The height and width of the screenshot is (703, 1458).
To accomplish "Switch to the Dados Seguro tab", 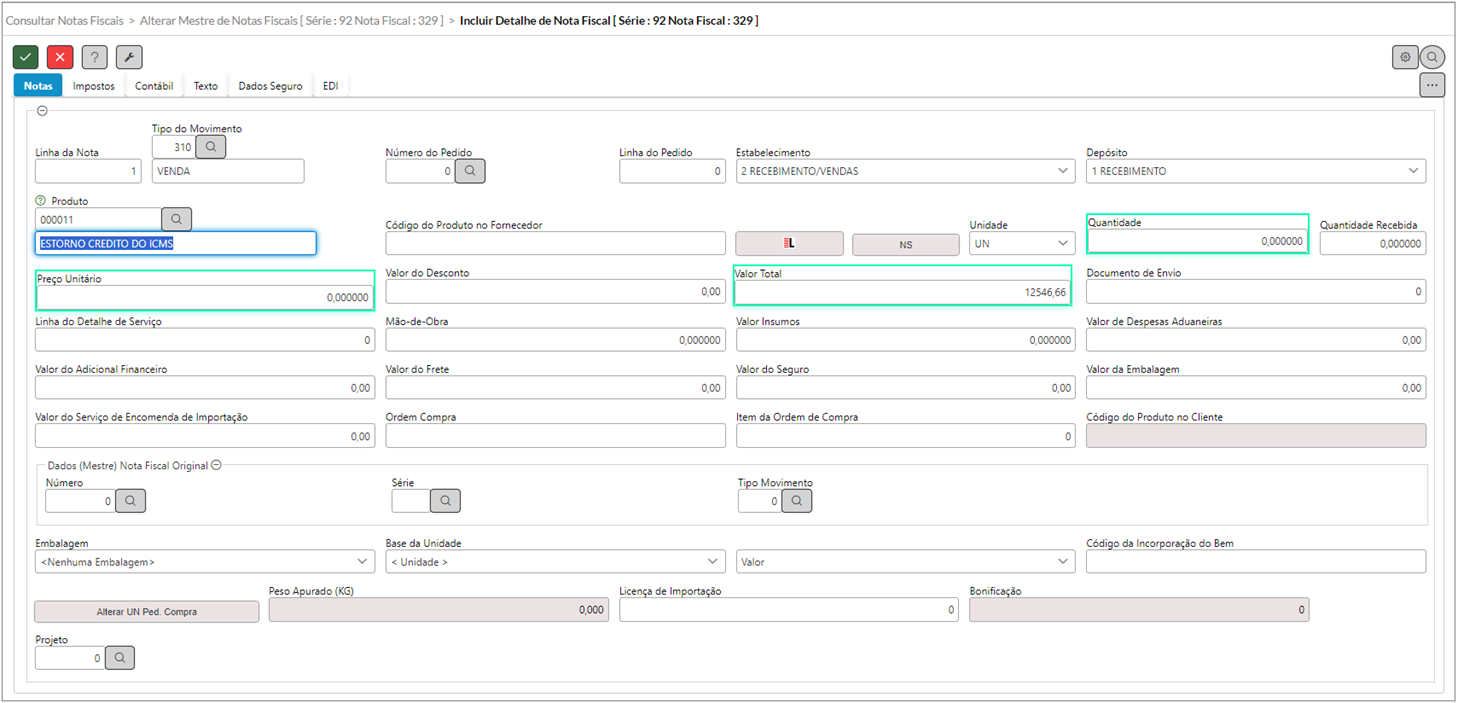I will tap(270, 86).
